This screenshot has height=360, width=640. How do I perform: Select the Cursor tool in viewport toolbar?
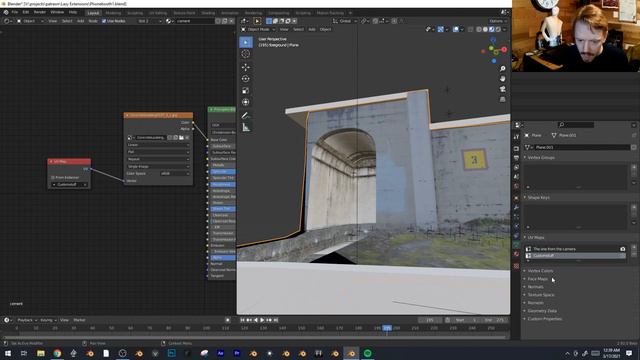point(246,54)
